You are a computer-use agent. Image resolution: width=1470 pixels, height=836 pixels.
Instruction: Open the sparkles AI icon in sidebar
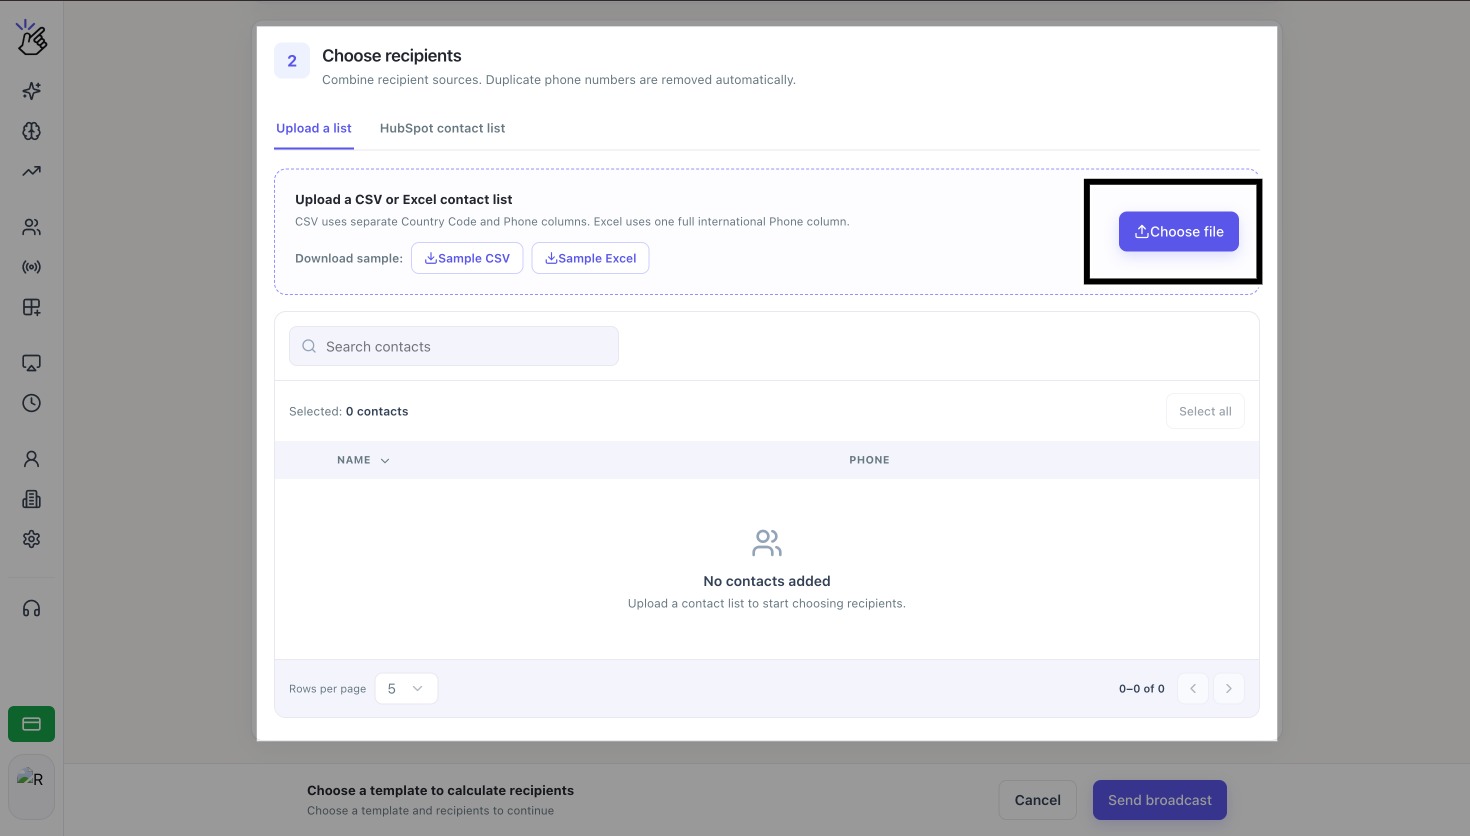point(32,91)
